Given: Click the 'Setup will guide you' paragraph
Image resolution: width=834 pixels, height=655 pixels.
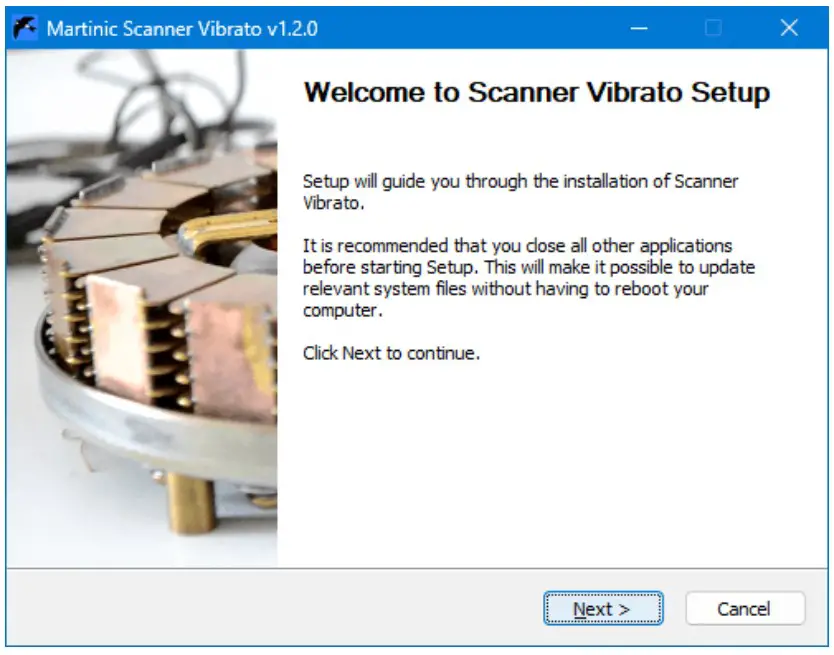Looking at the screenshot, I should pyautogui.click(x=520, y=191).
